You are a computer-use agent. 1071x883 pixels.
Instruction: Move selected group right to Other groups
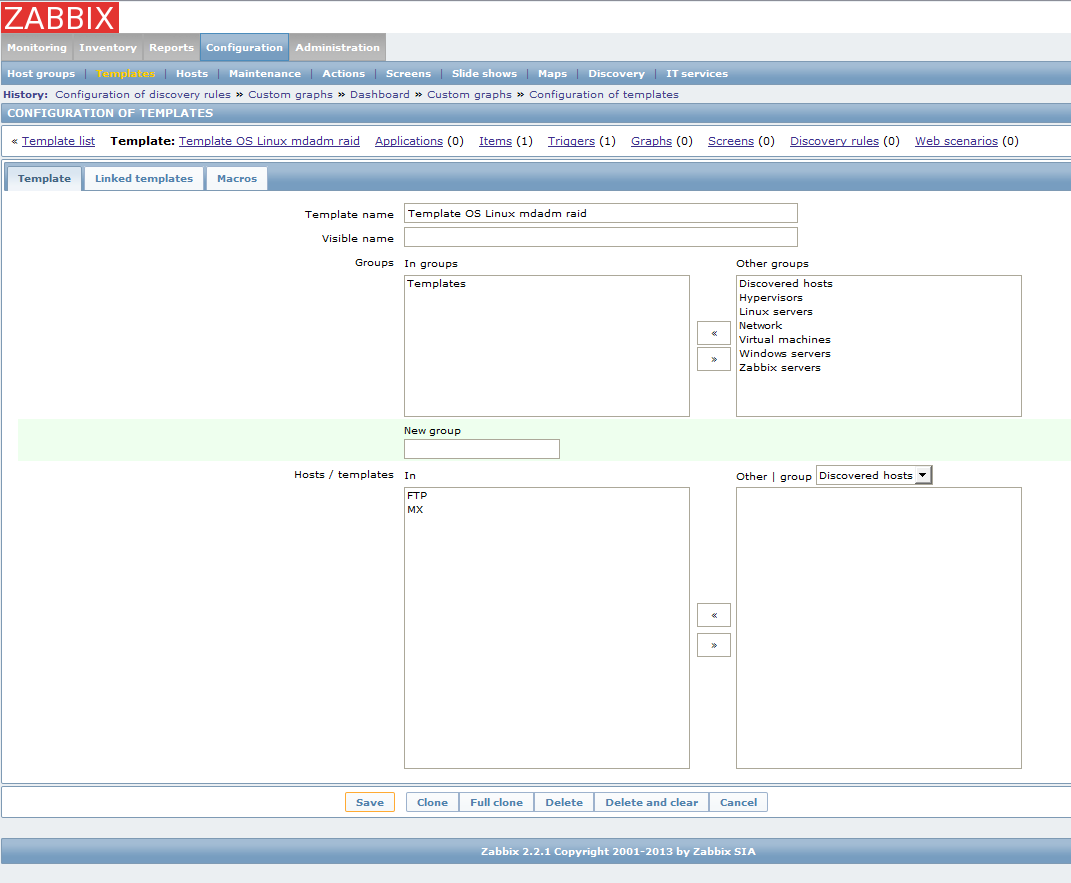(713, 359)
